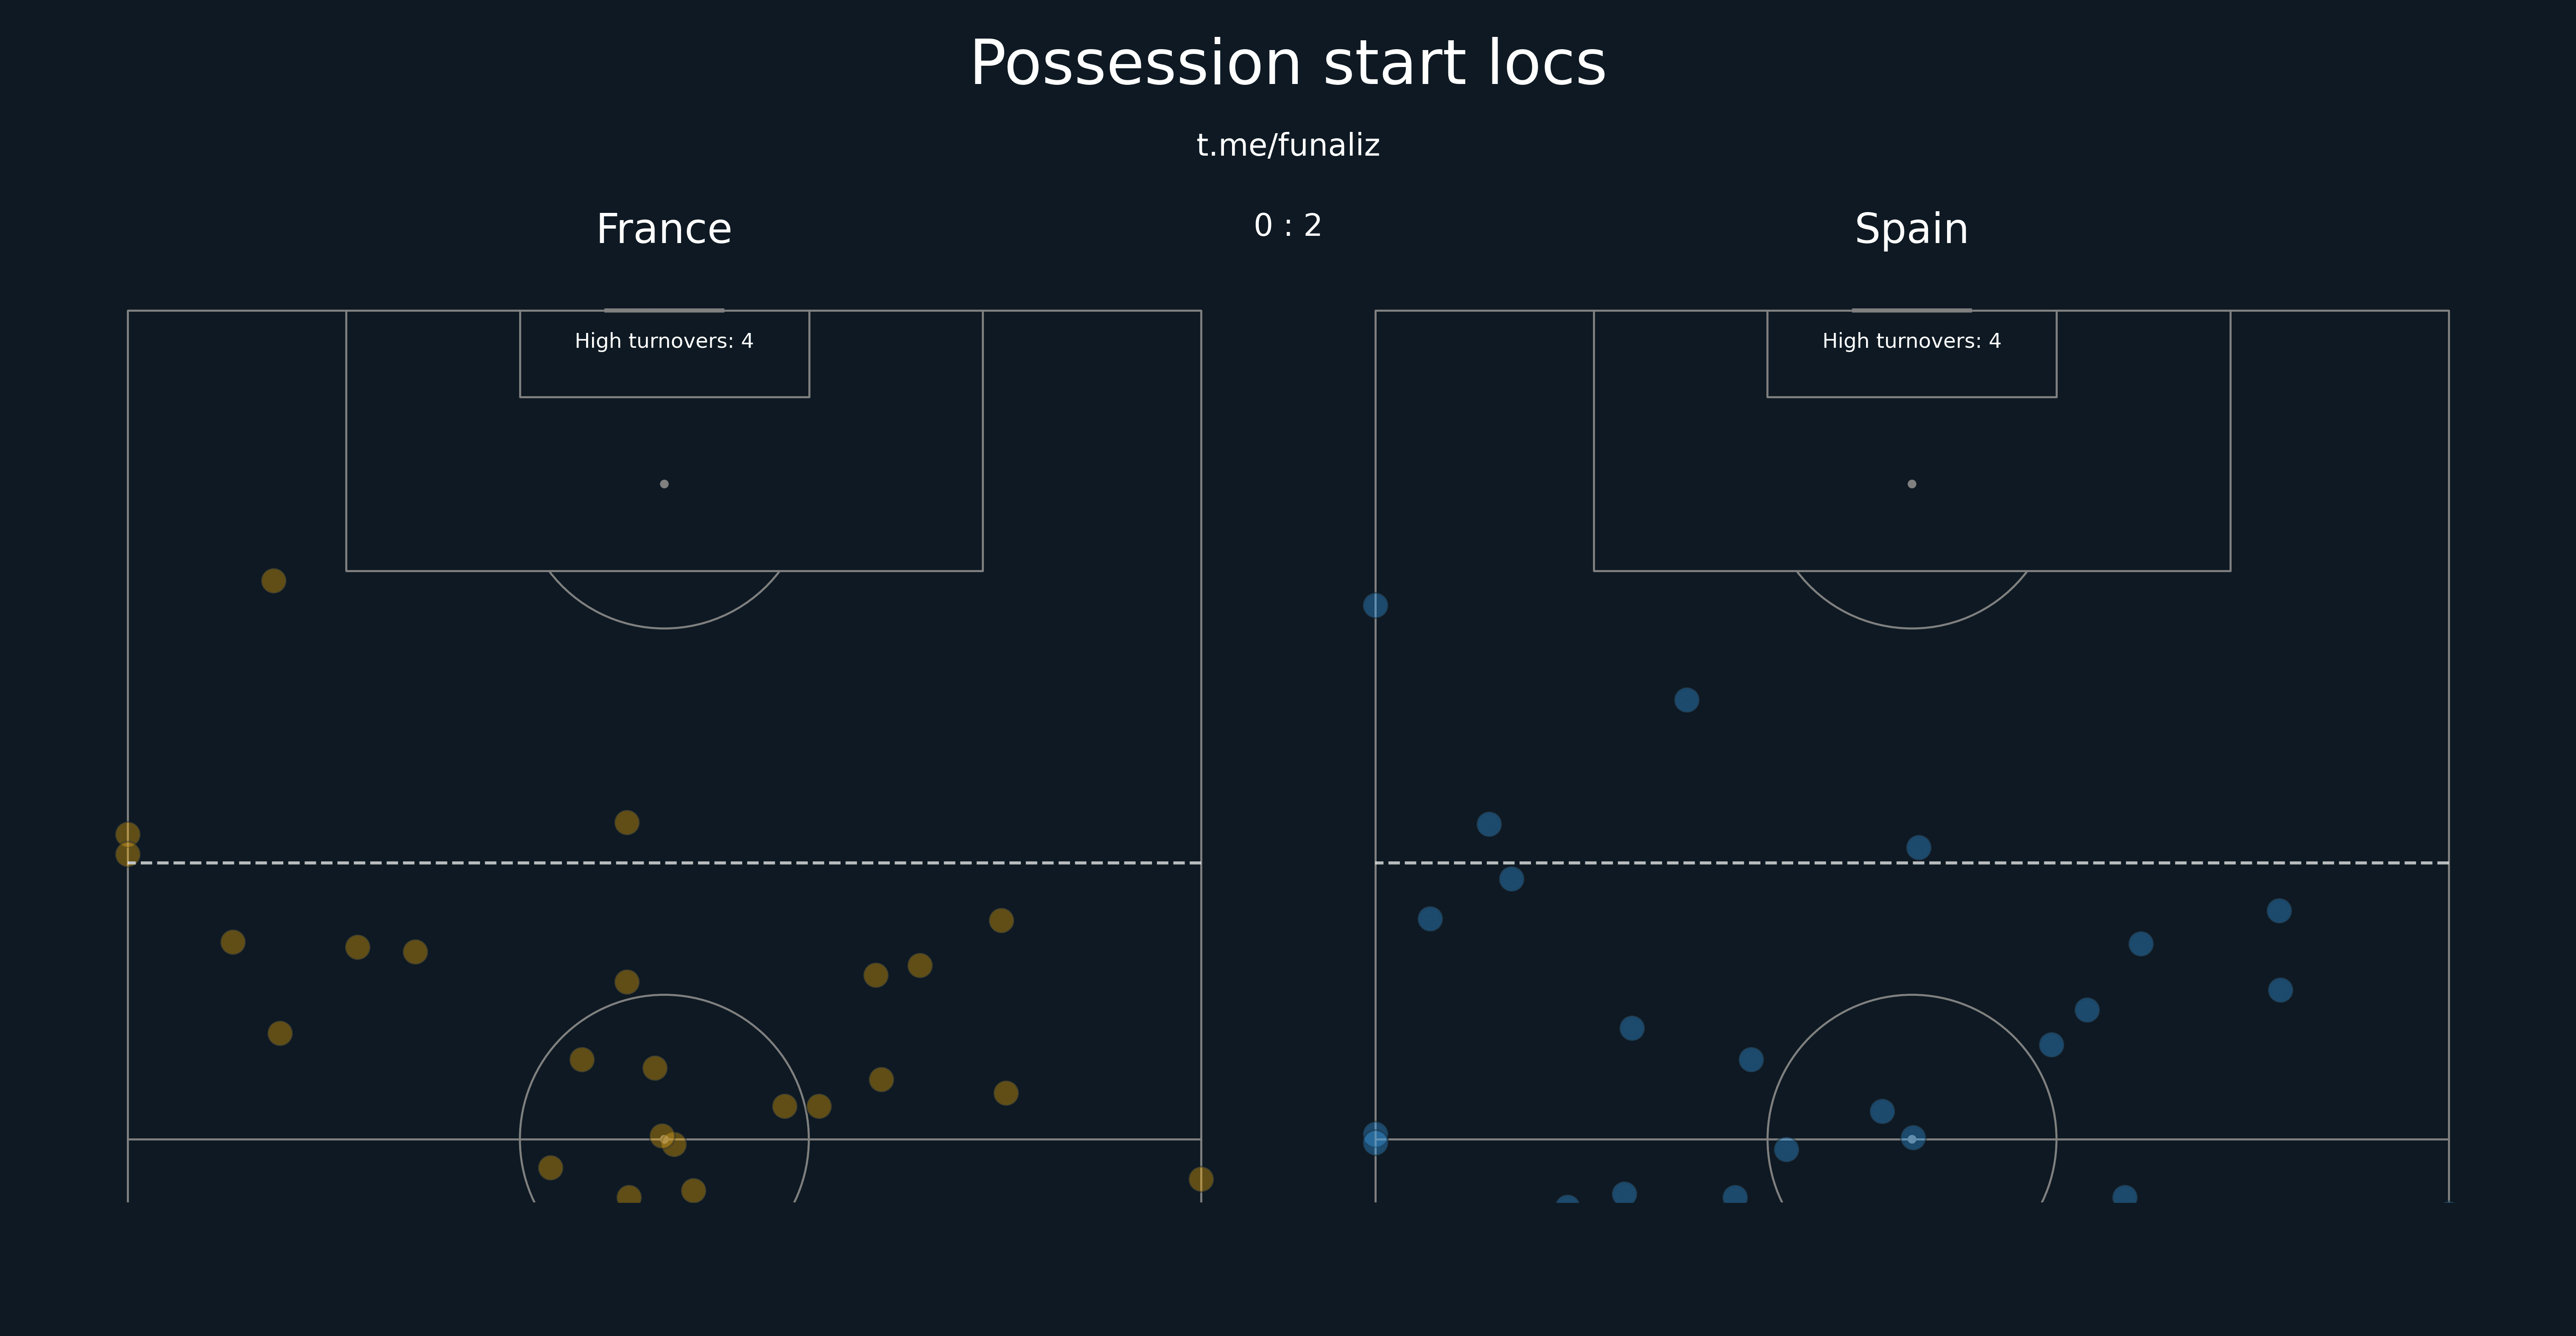Open the t.me/funaliz link text

[1288, 146]
